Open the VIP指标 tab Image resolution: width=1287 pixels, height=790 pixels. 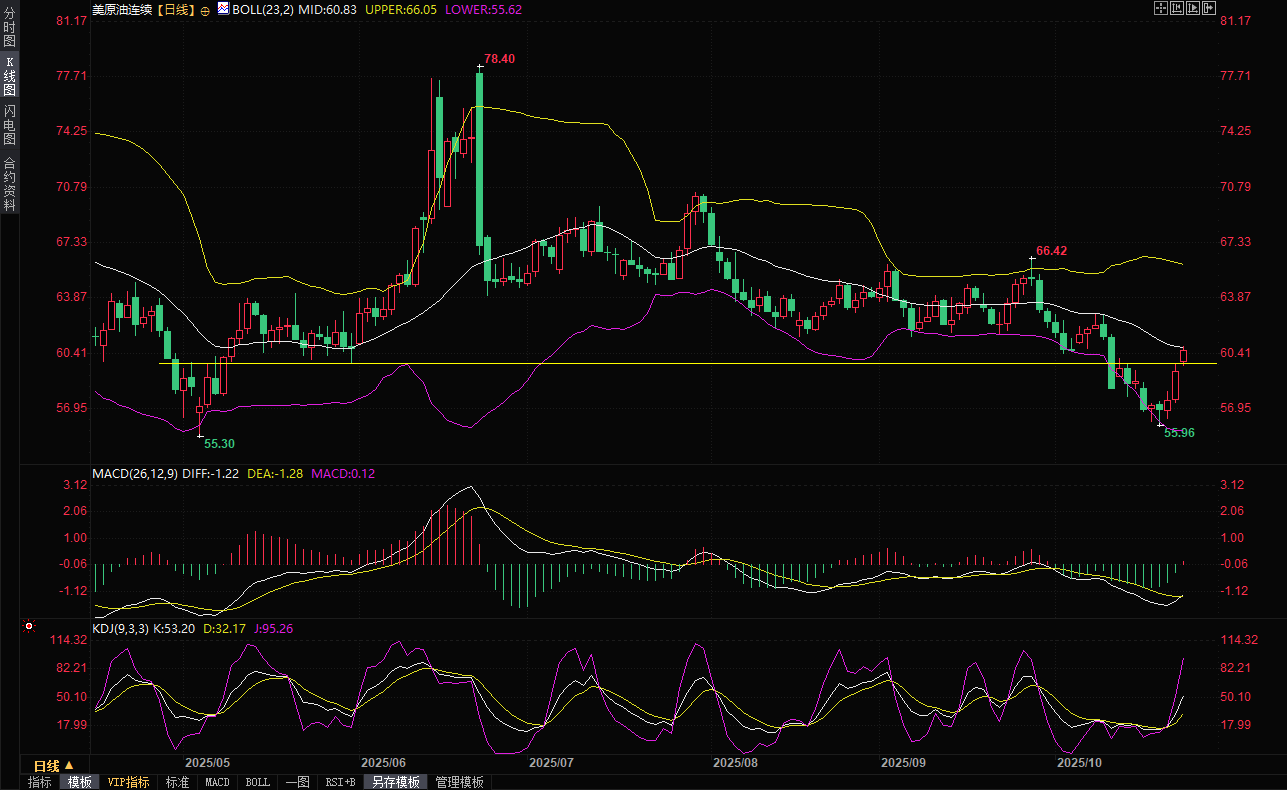point(129,782)
